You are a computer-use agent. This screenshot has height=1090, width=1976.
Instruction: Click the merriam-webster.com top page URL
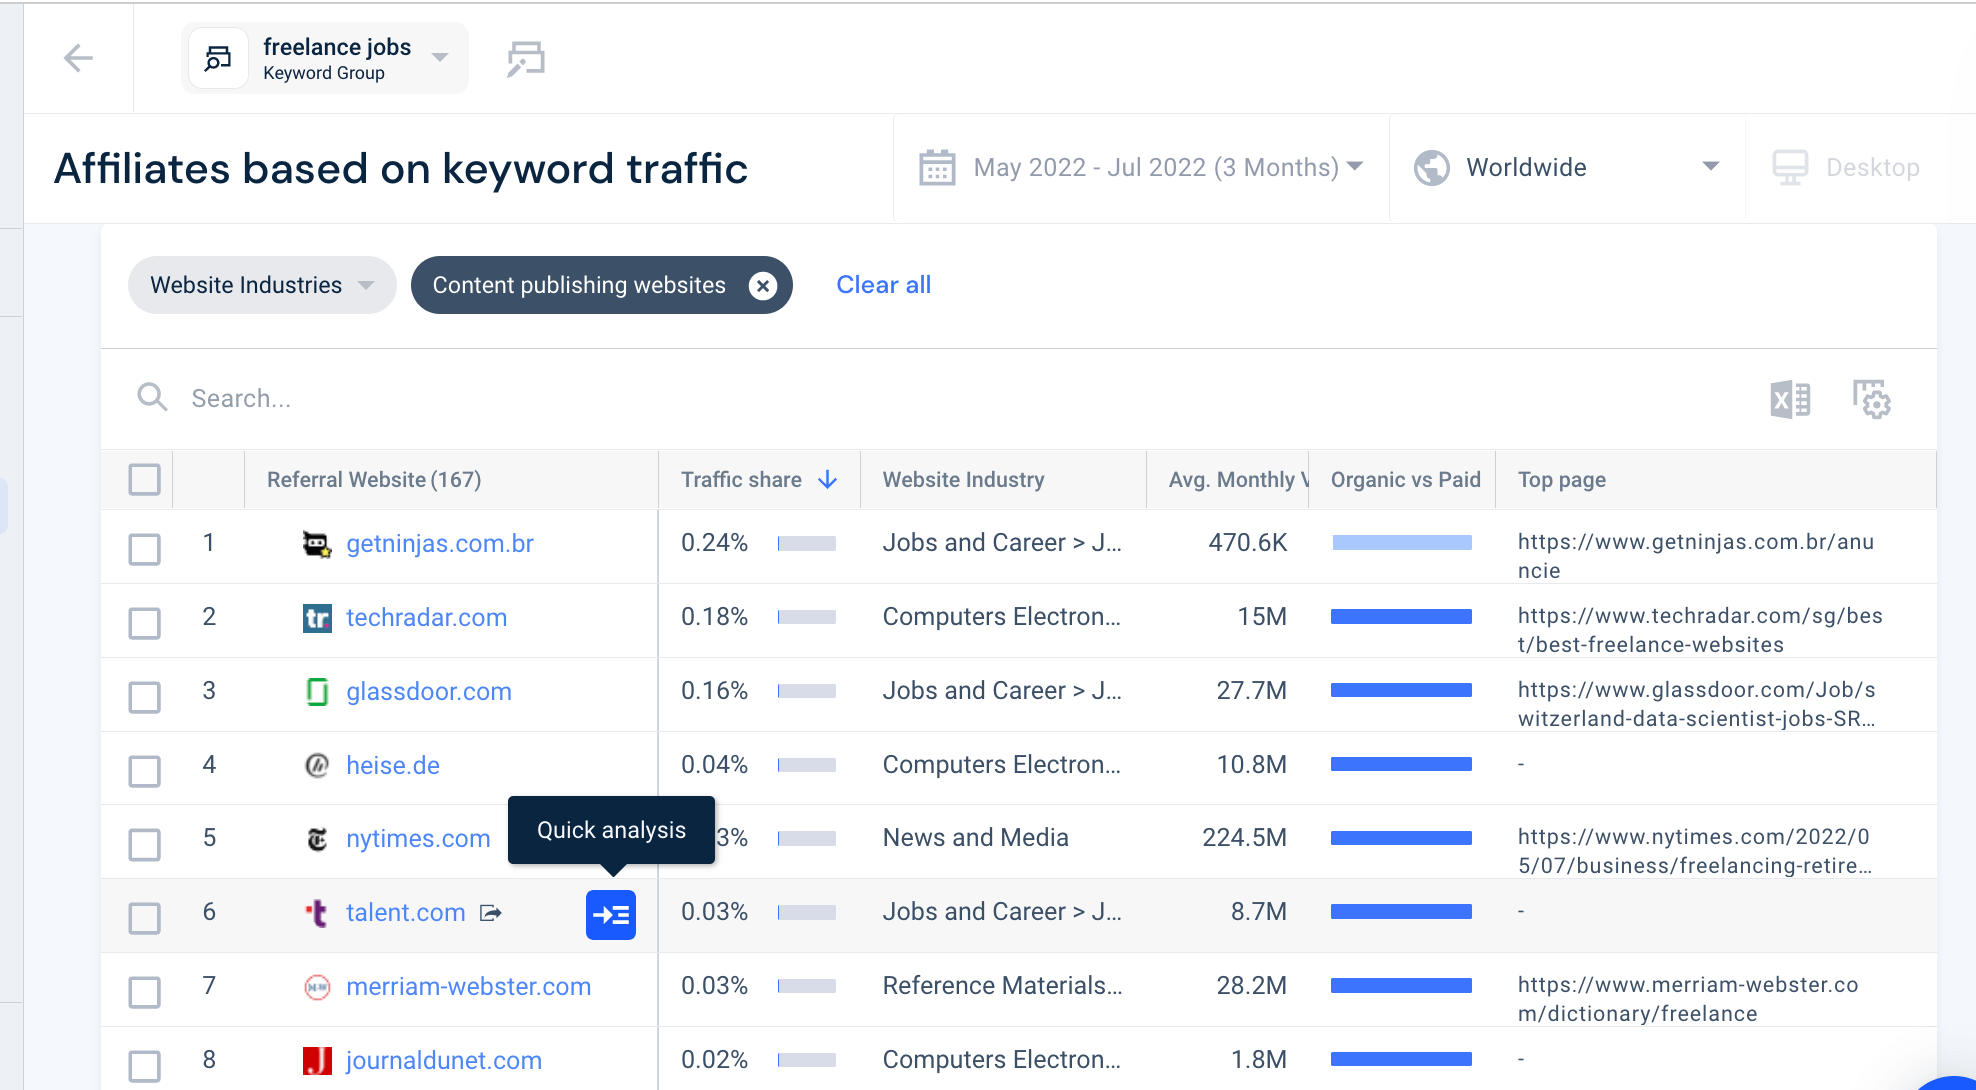[x=1688, y=999]
